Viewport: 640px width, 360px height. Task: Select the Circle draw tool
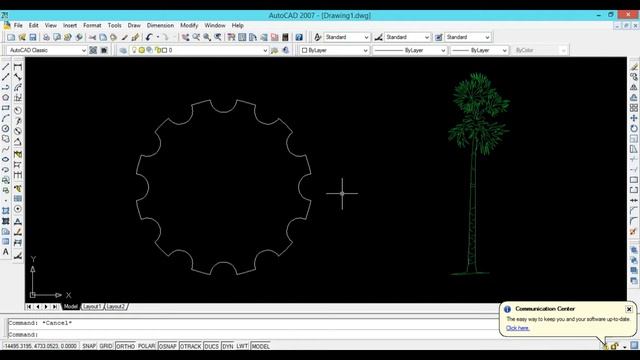[x=6, y=128]
